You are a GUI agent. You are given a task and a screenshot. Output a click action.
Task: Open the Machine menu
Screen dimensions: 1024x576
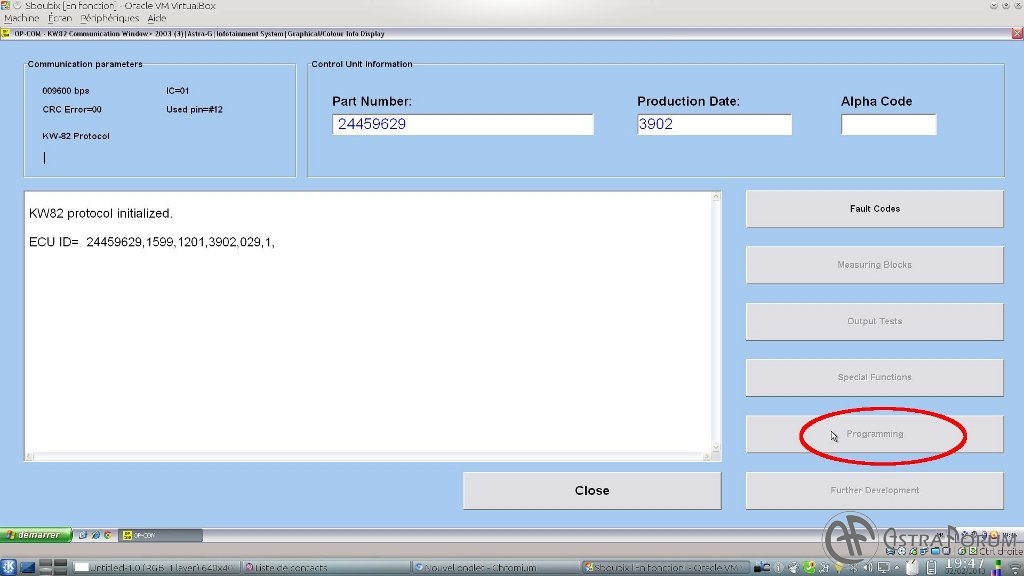click(x=22, y=18)
